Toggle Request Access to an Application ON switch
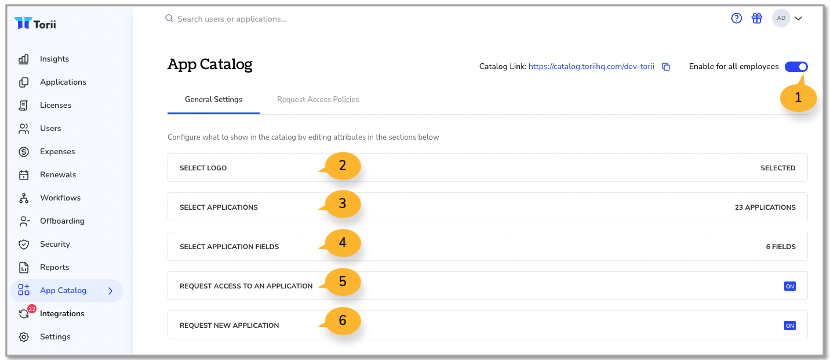This screenshot has width=830, height=360. tap(789, 286)
